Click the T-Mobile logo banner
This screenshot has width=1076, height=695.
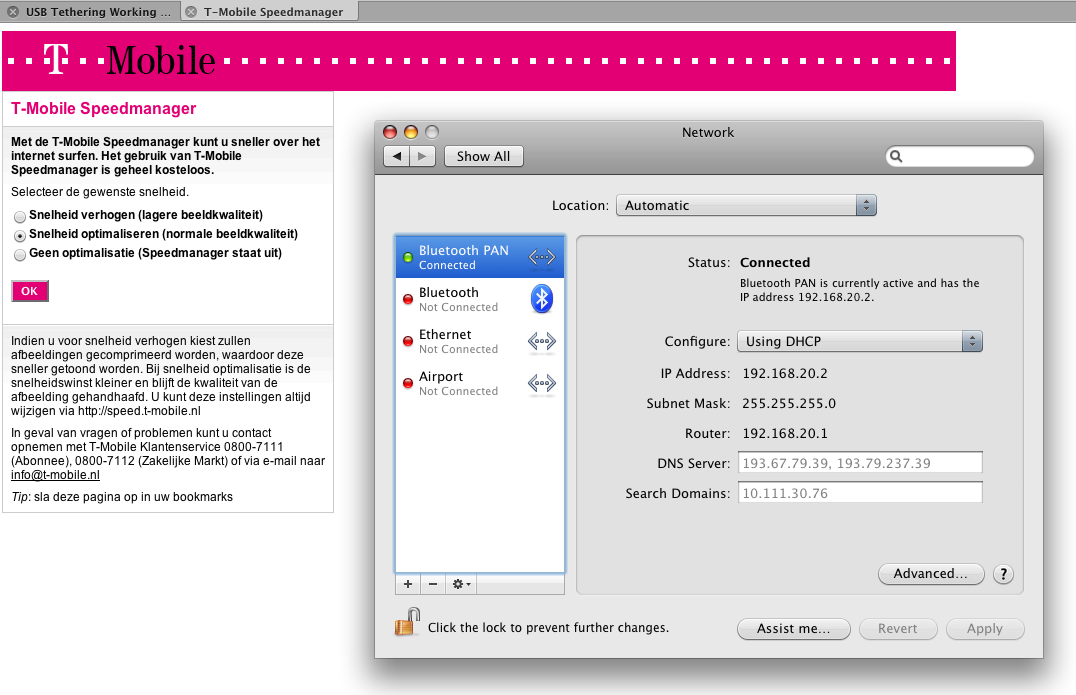click(x=479, y=61)
